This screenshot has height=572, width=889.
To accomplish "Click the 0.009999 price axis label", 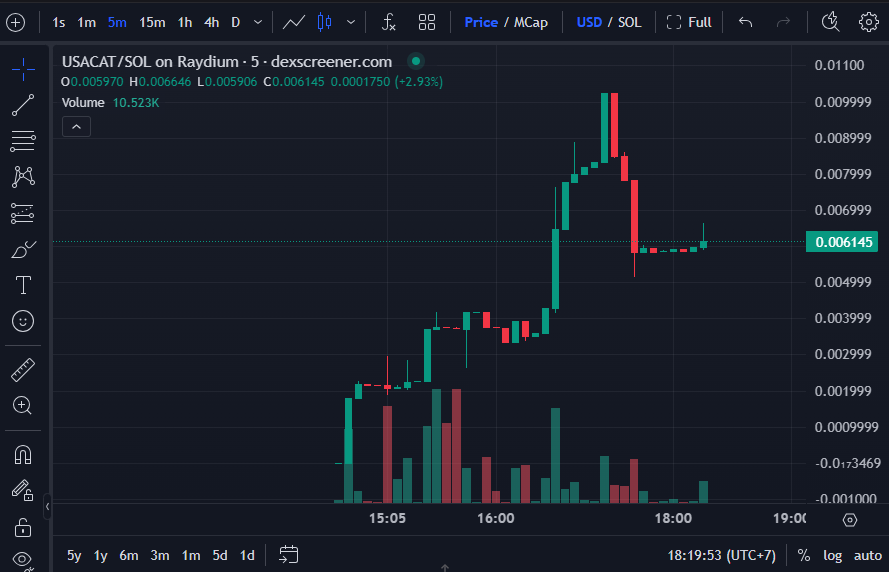I will click(x=843, y=102).
